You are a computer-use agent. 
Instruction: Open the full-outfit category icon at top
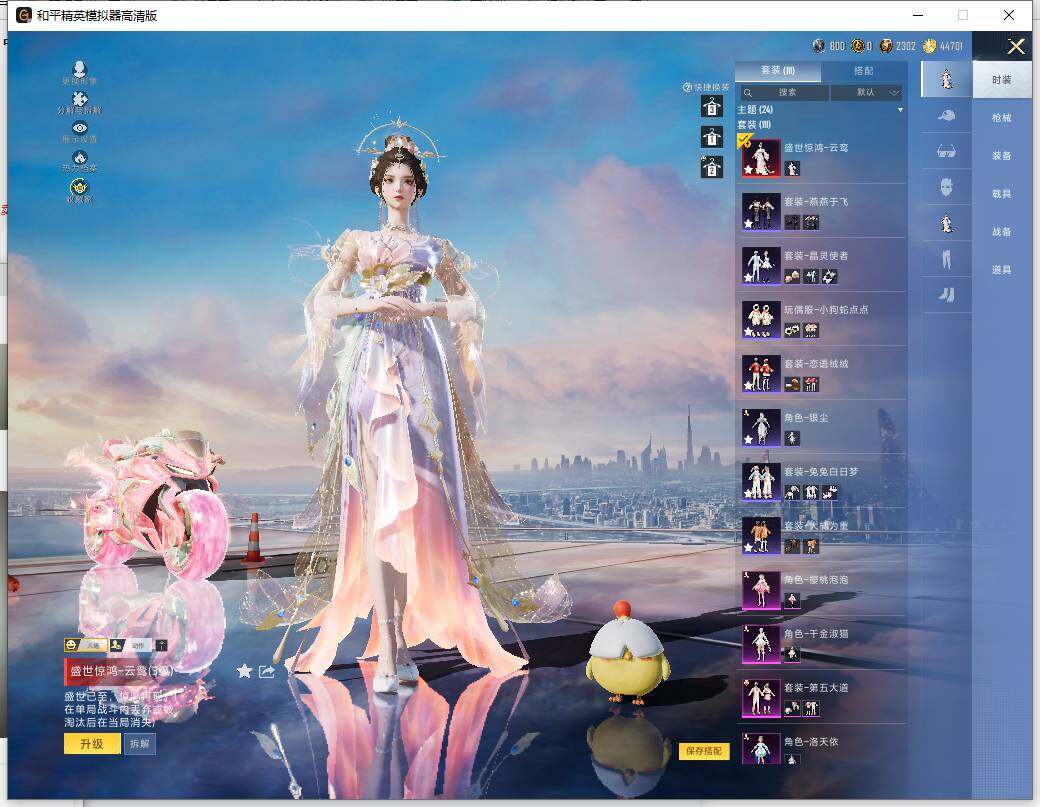tap(946, 80)
